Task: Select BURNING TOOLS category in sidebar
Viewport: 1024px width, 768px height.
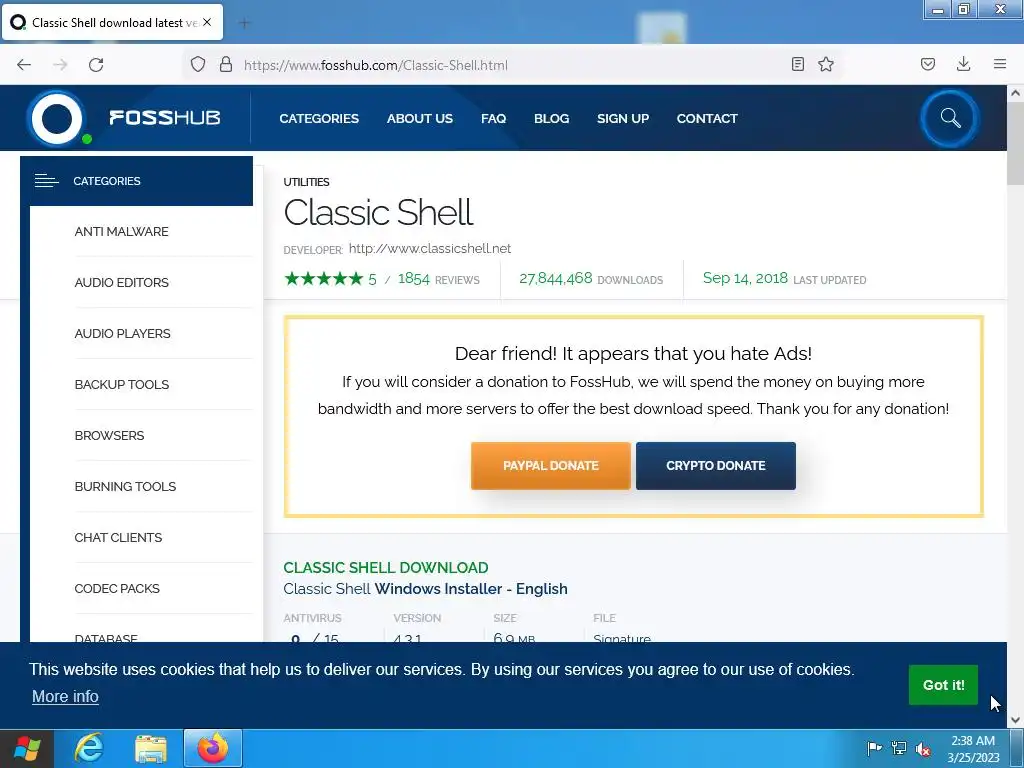Action: pyautogui.click(x=125, y=487)
